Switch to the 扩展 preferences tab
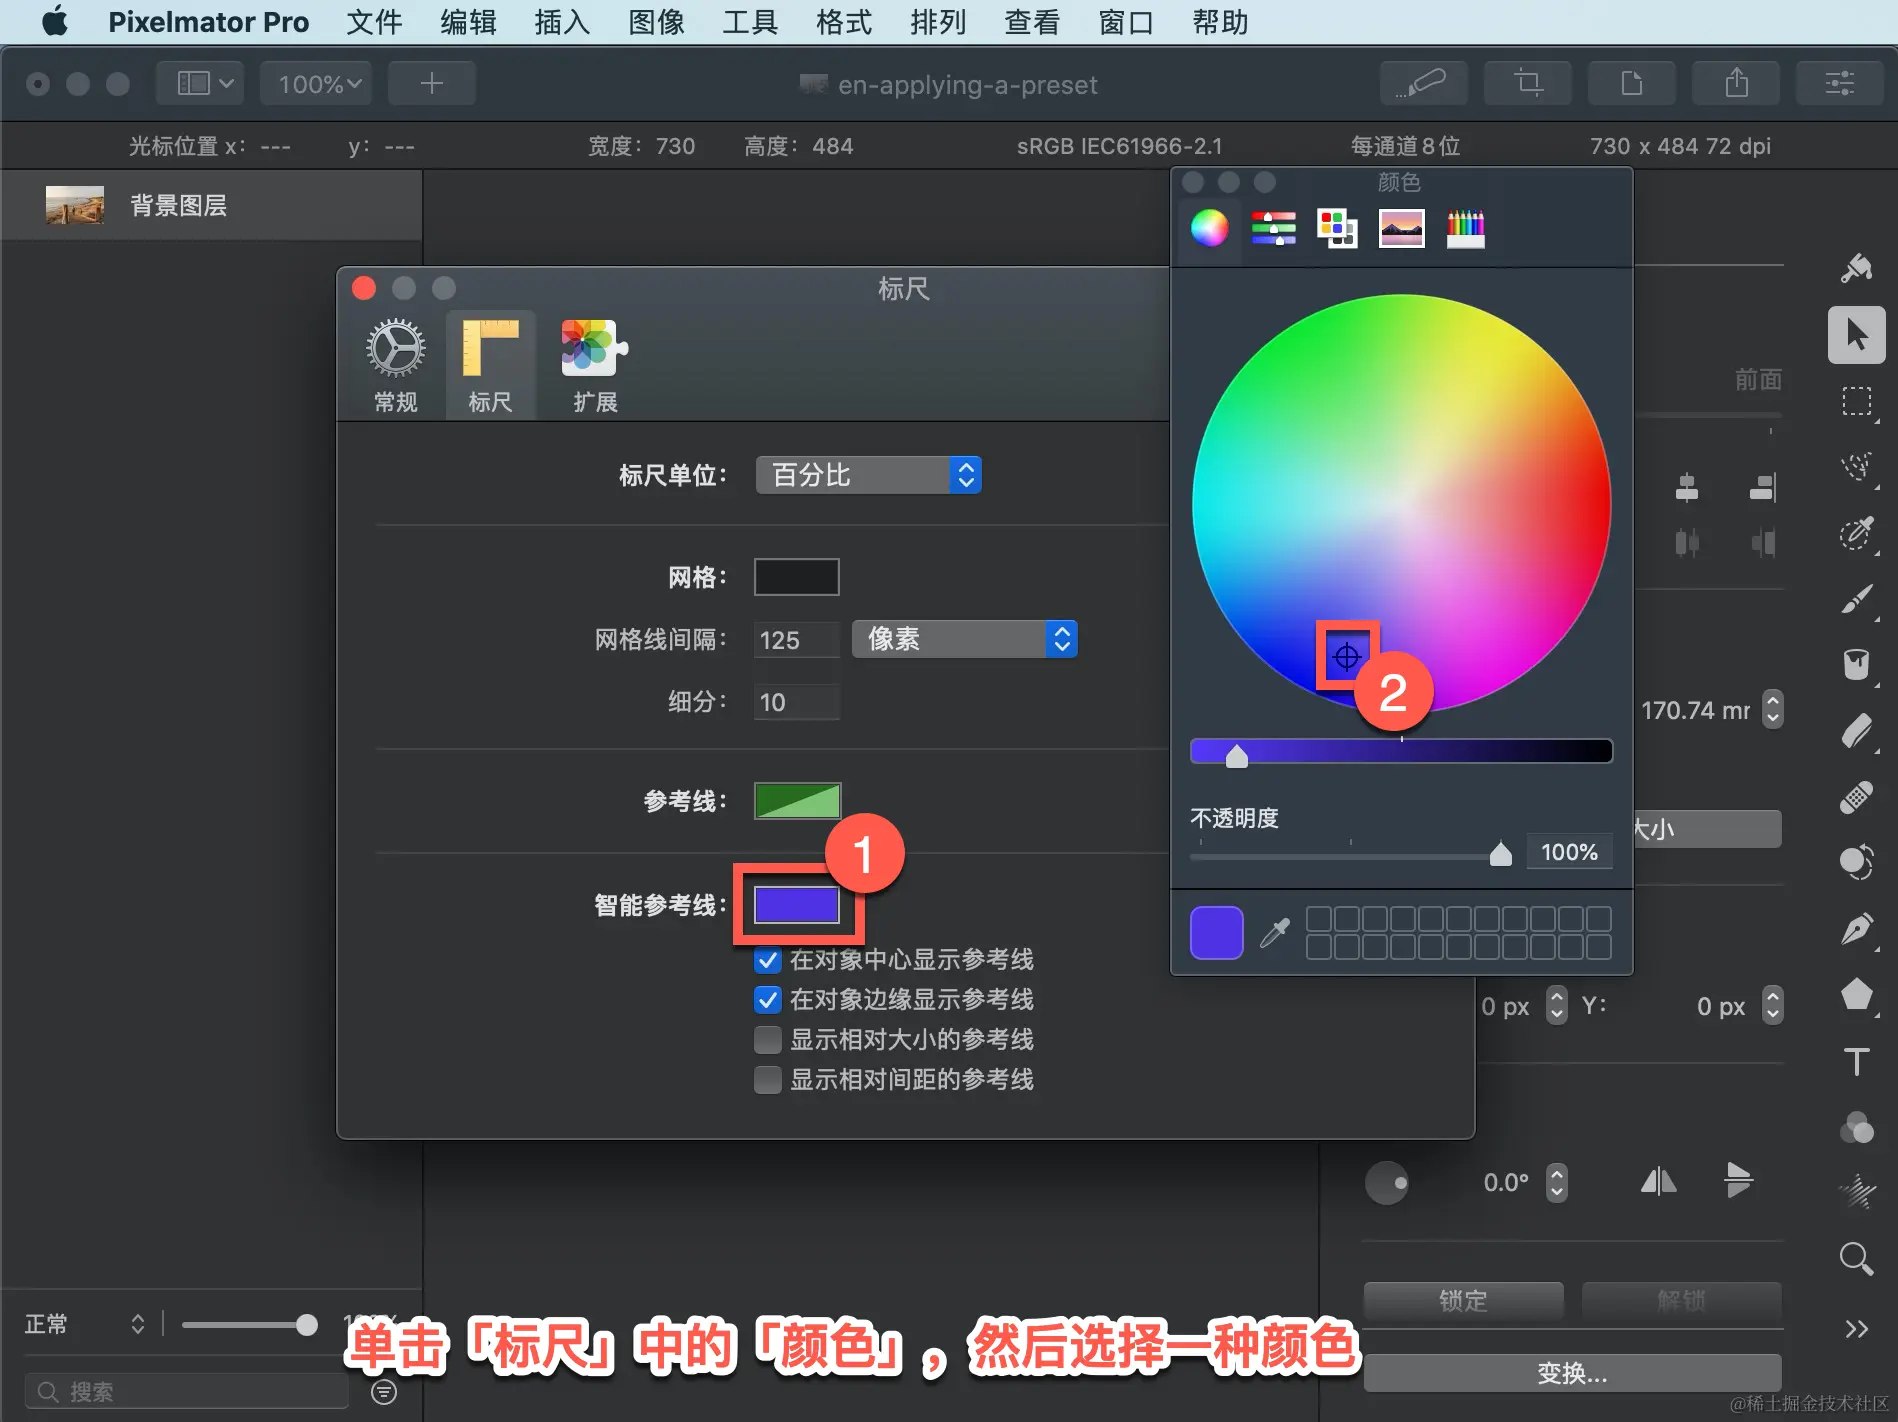The width and height of the screenshot is (1898, 1422). tap(595, 366)
